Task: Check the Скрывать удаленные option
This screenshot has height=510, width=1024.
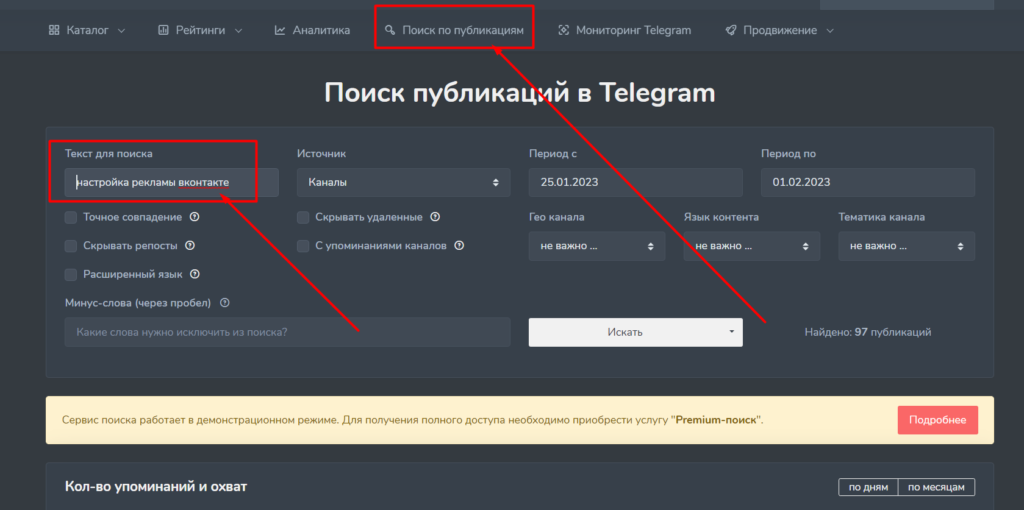Action: (x=303, y=217)
